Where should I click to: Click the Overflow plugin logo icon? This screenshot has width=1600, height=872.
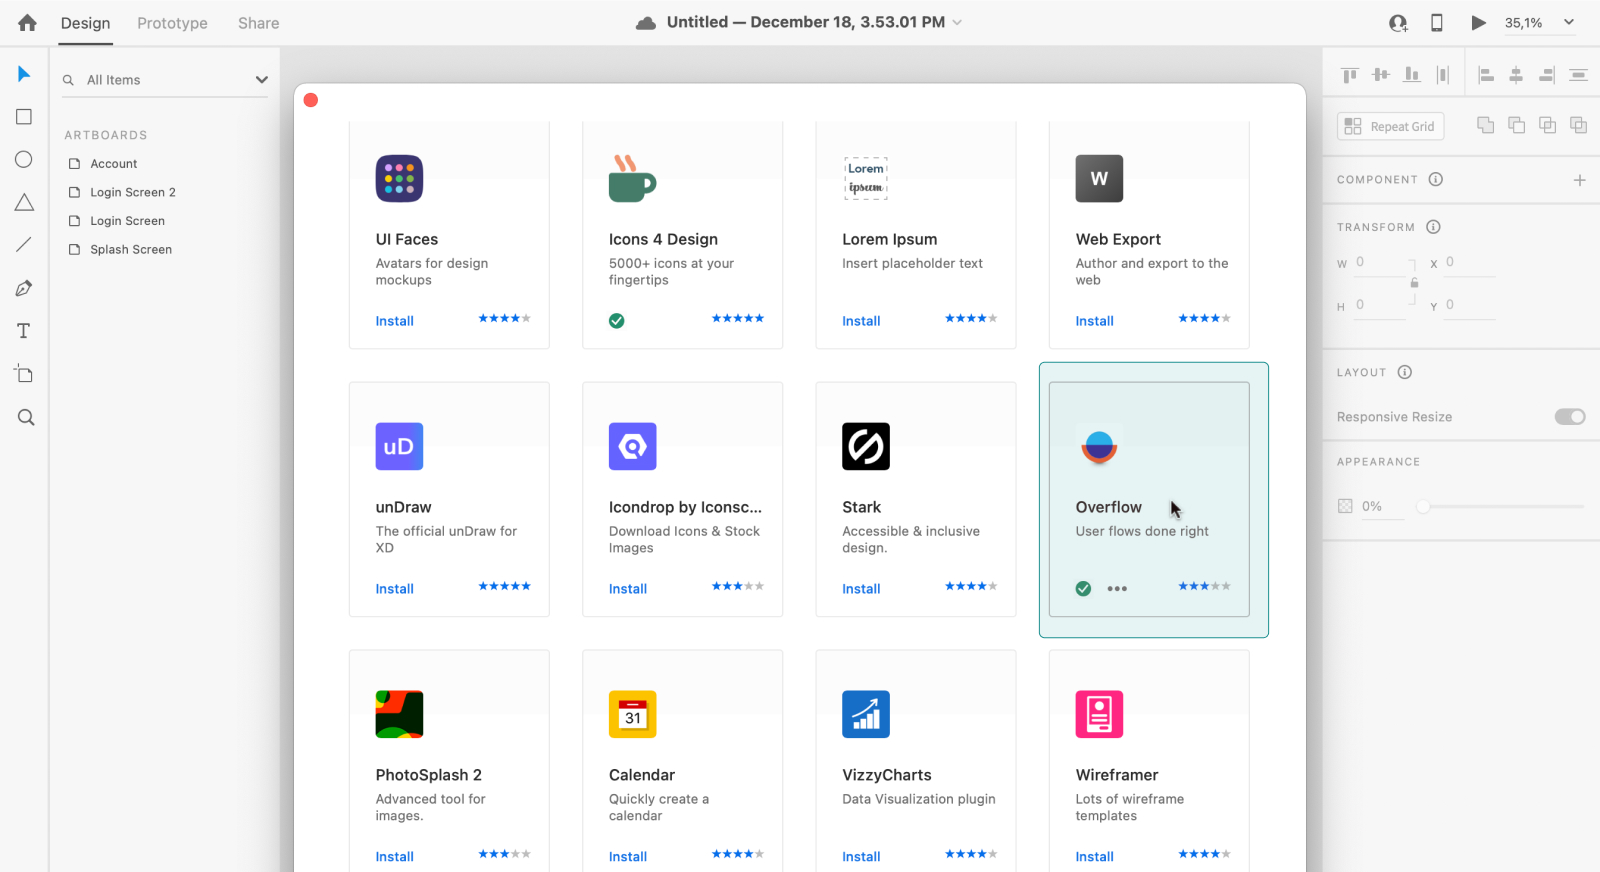click(1099, 447)
